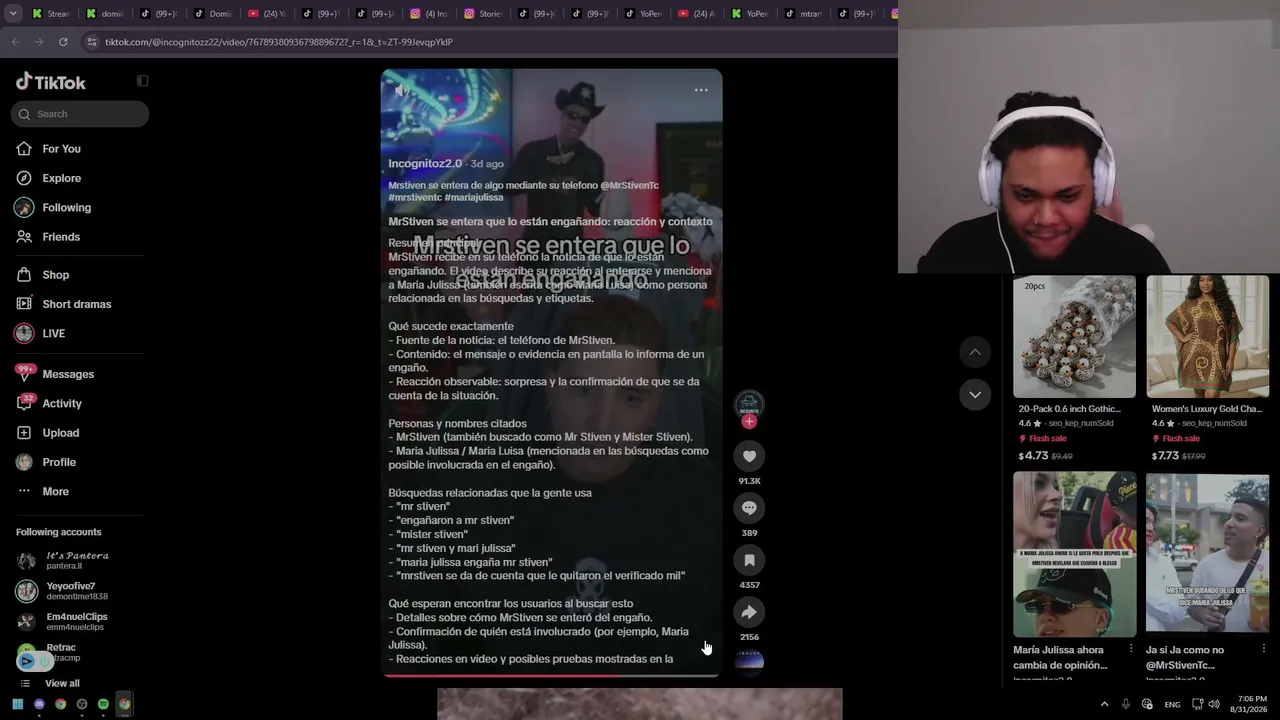Go to the LIVE section
1280x720 pixels.
(53, 334)
